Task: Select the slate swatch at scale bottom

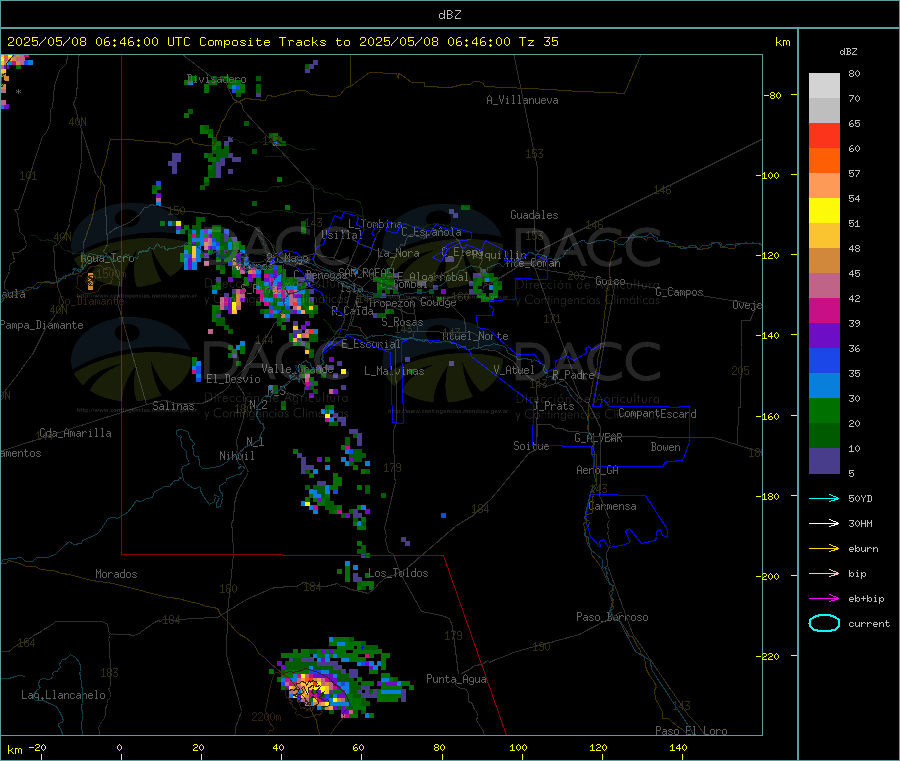Action: point(824,461)
